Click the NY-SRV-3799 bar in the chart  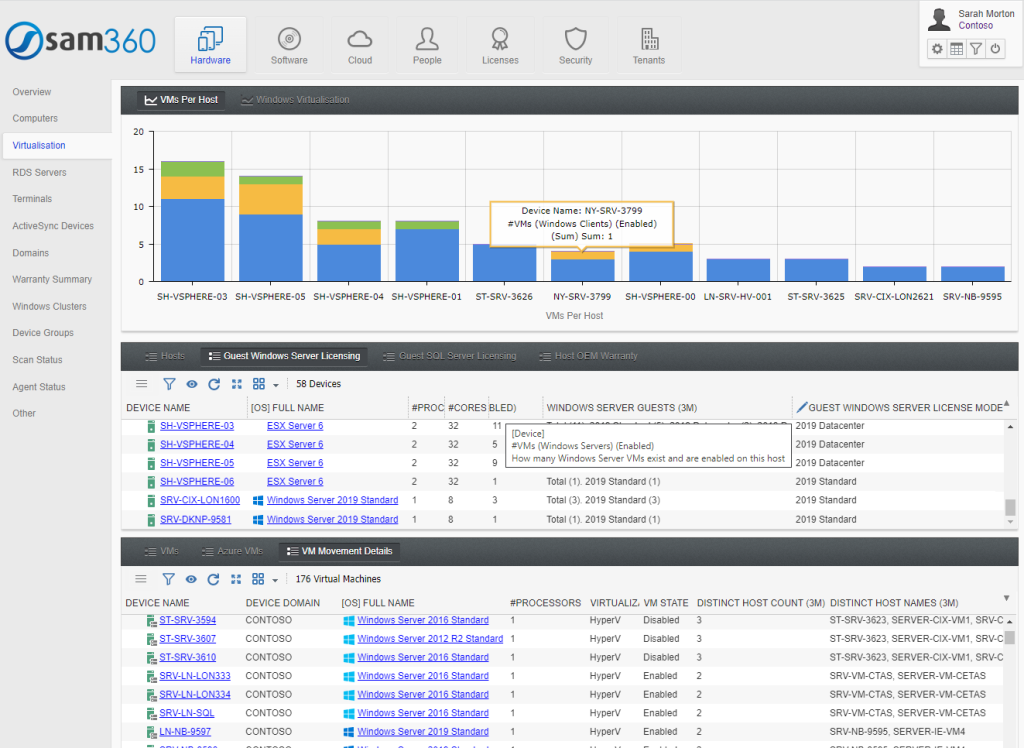[583, 266]
